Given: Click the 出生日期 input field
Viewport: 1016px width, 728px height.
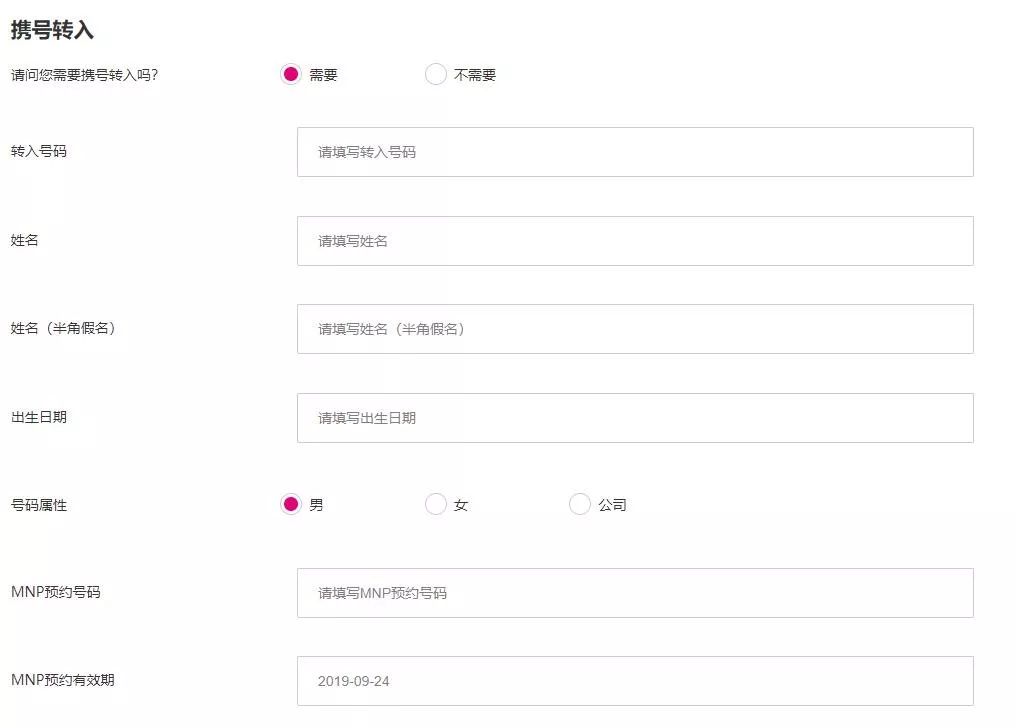Looking at the screenshot, I should point(636,417).
